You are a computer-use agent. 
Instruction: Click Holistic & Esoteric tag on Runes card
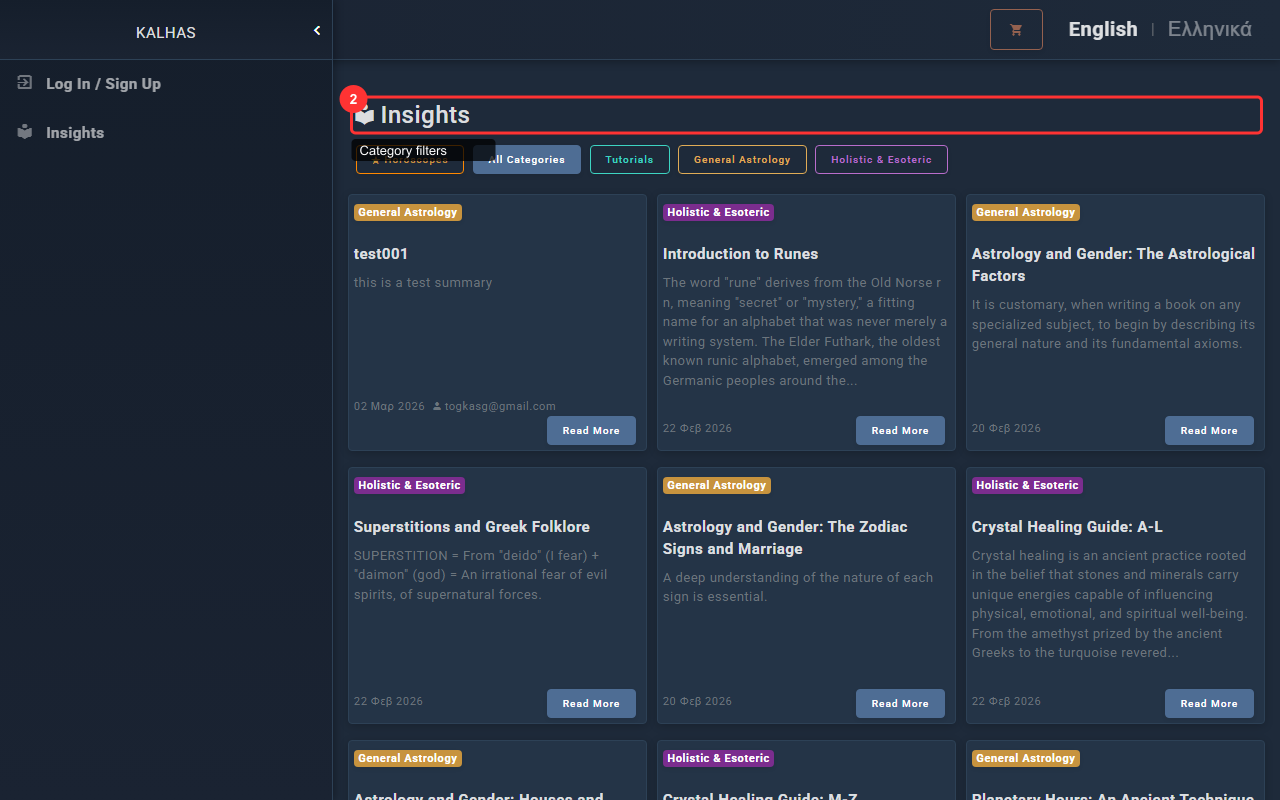(718, 212)
